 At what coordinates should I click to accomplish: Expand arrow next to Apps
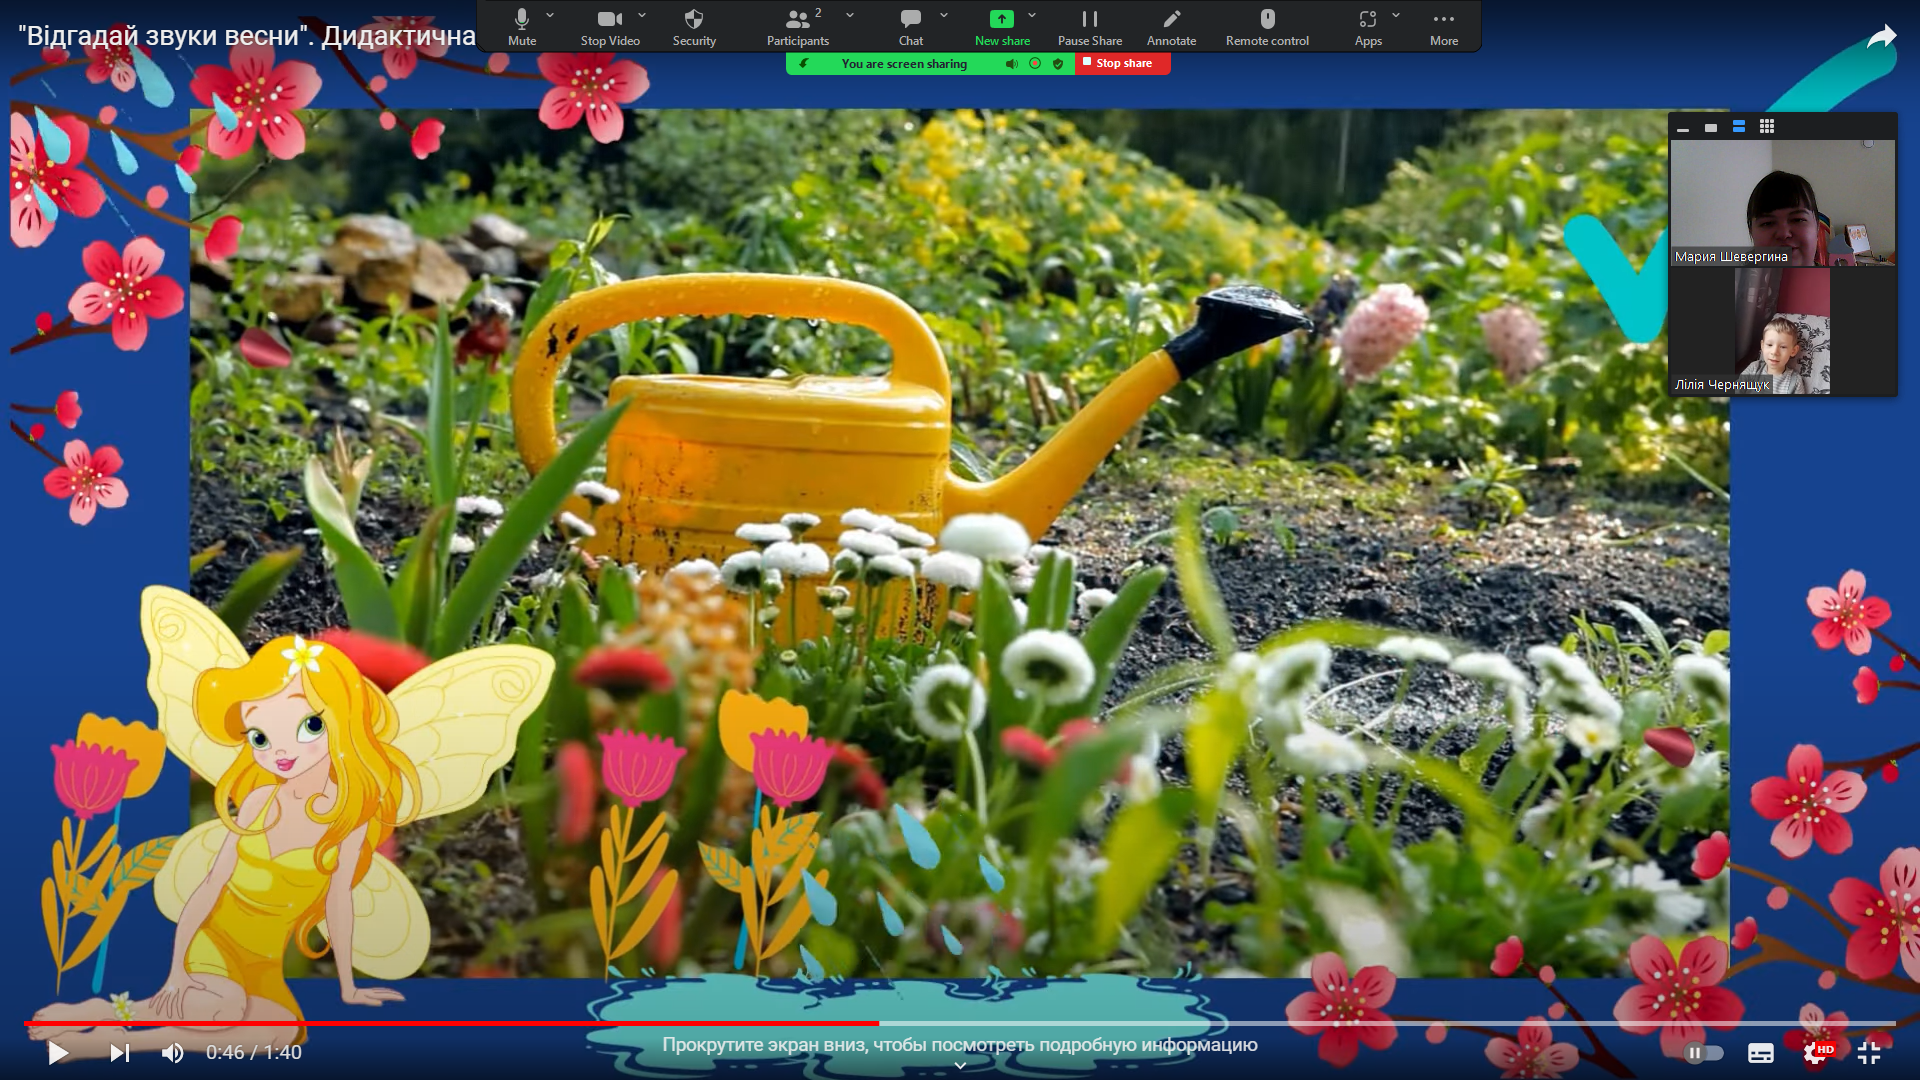click(x=1396, y=16)
